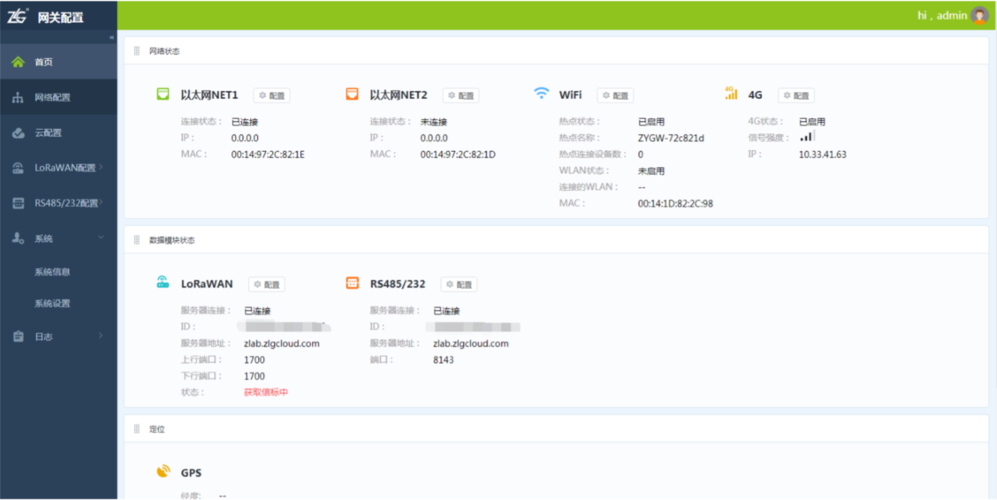Open 配置 for 4G
The height and width of the screenshot is (500, 997).
pos(796,95)
